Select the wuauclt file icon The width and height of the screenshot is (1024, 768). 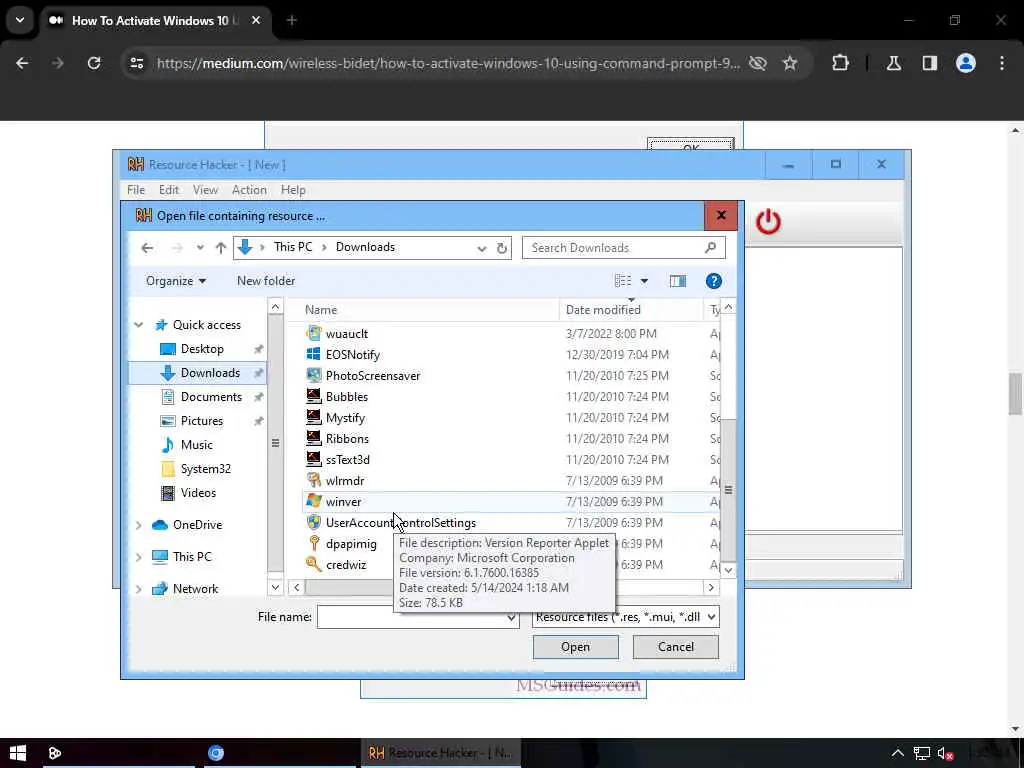pyautogui.click(x=314, y=334)
